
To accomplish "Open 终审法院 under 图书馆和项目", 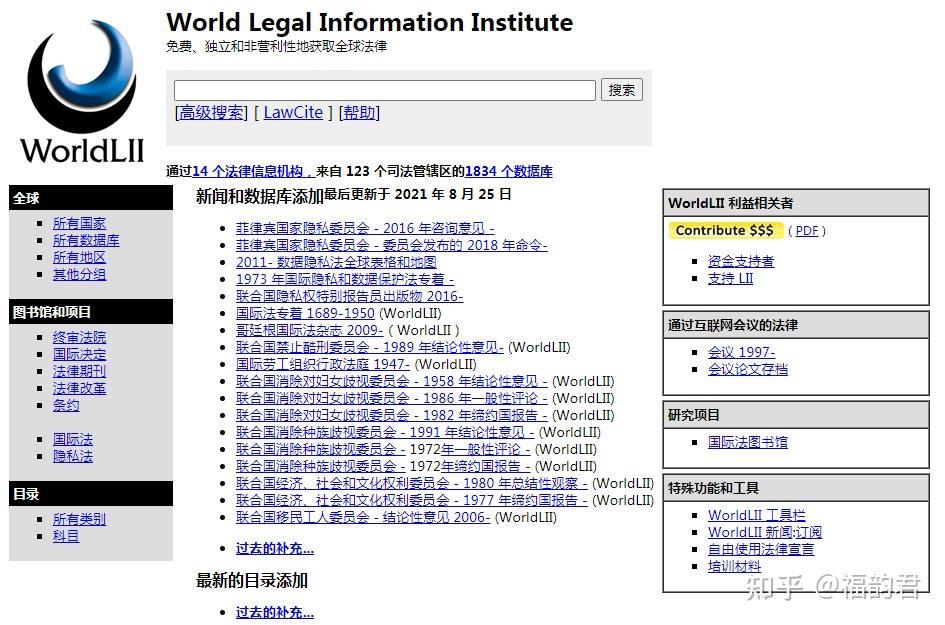I will (80, 337).
